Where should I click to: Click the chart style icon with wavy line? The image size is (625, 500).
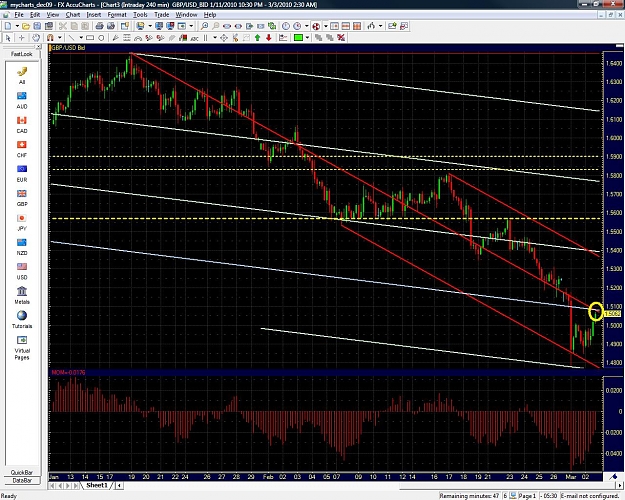click(x=371, y=26)
